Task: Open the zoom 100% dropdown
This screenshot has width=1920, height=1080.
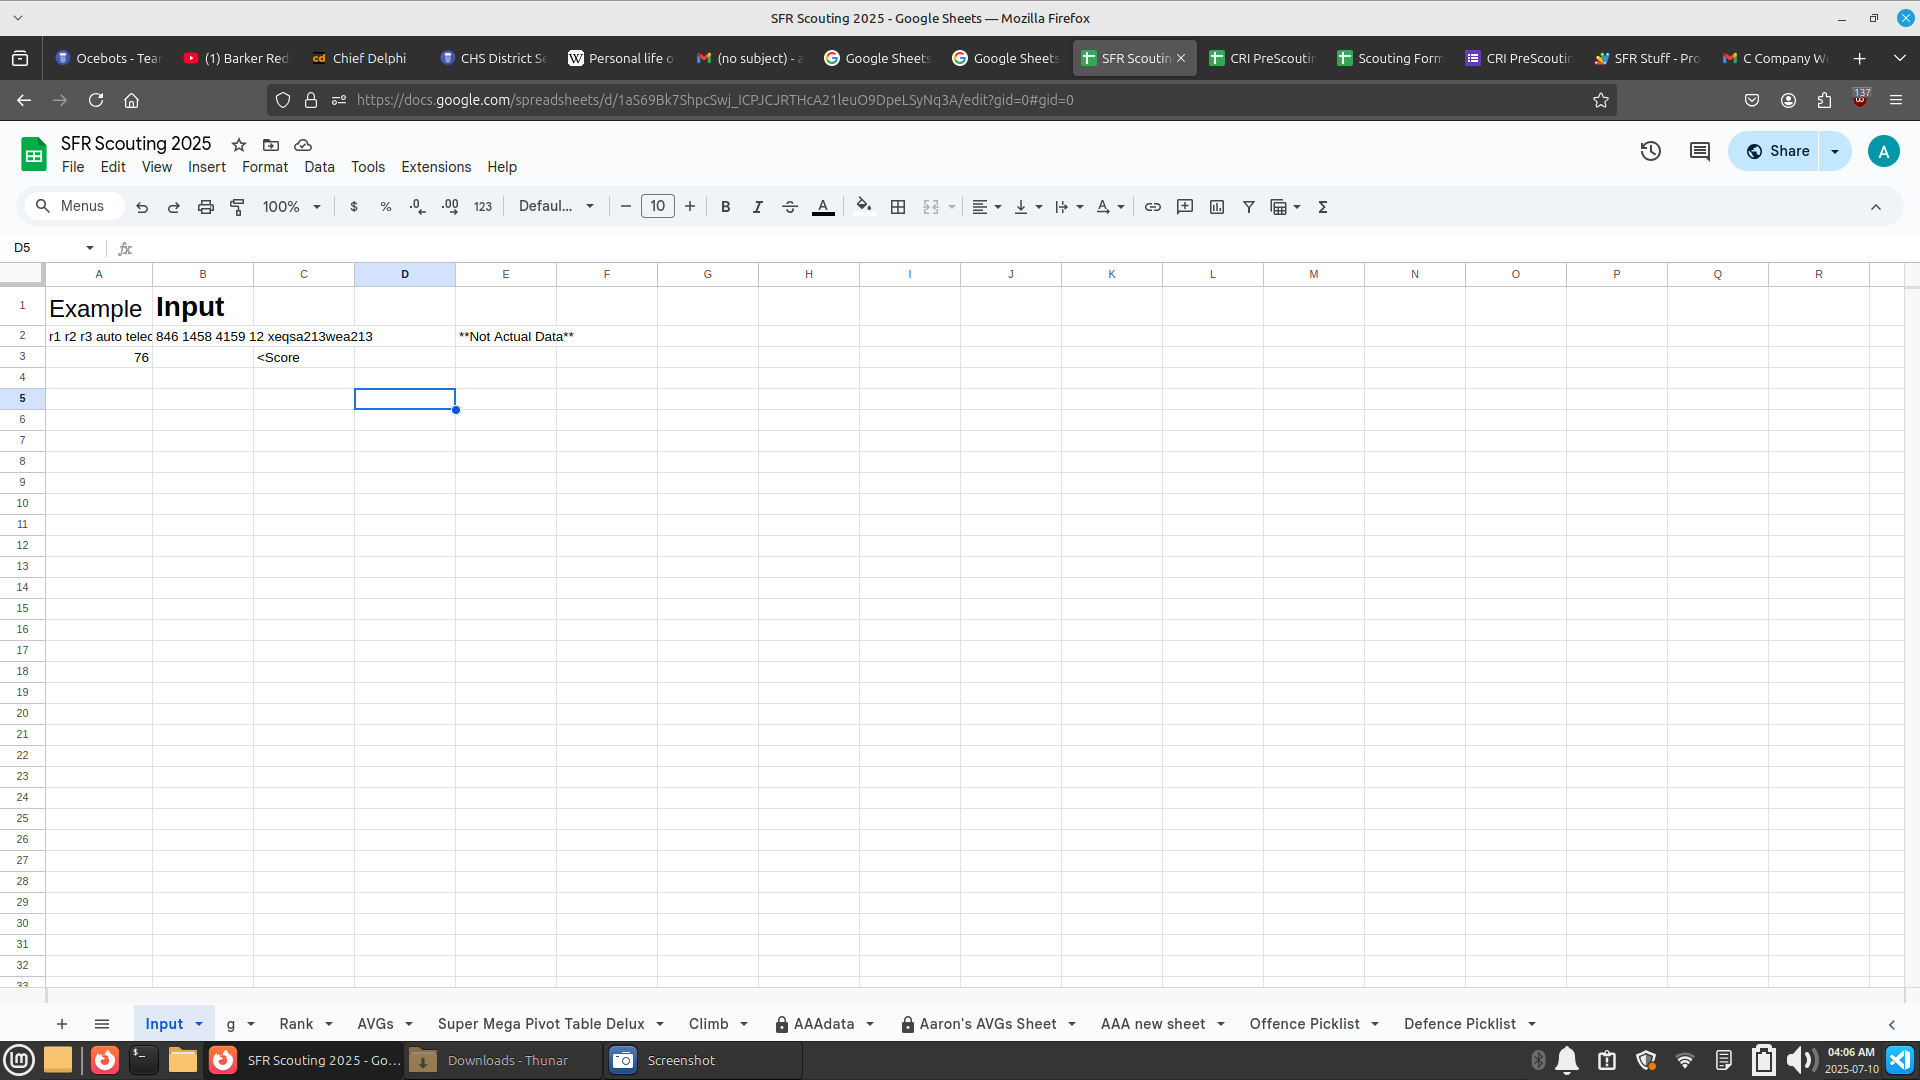Action: (x=291, y=207)
